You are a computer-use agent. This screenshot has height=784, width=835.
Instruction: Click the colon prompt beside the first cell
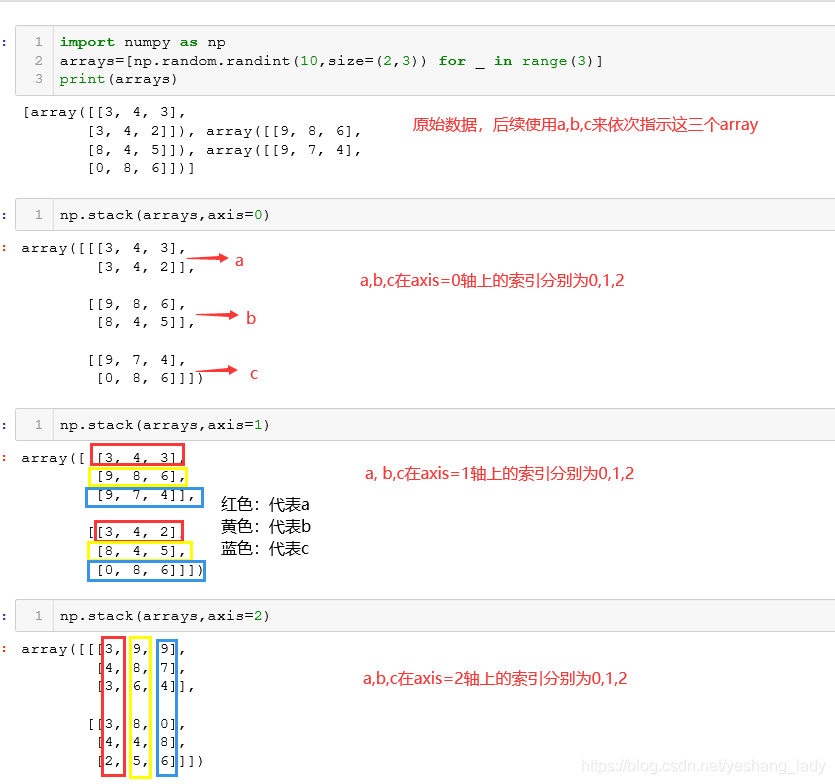tap(5, 42)
